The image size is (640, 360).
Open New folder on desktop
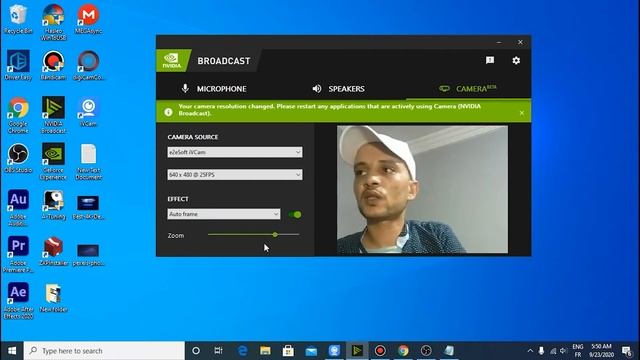pyautogui.click(x=53, y=298)
